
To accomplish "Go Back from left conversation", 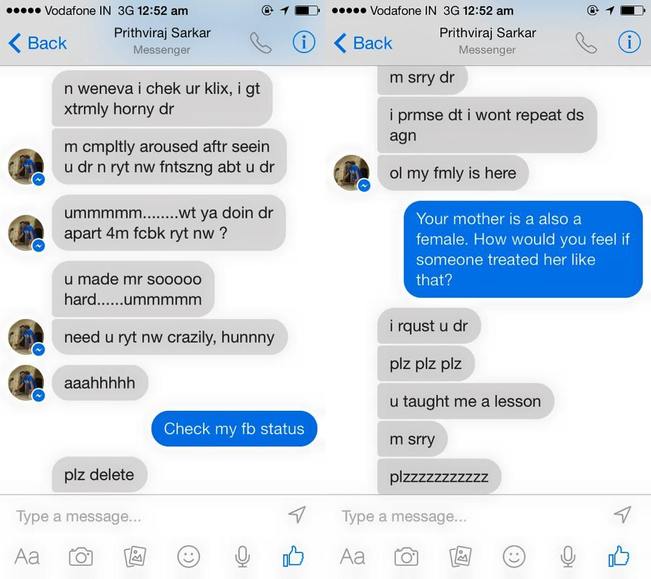I will (37, 43).
